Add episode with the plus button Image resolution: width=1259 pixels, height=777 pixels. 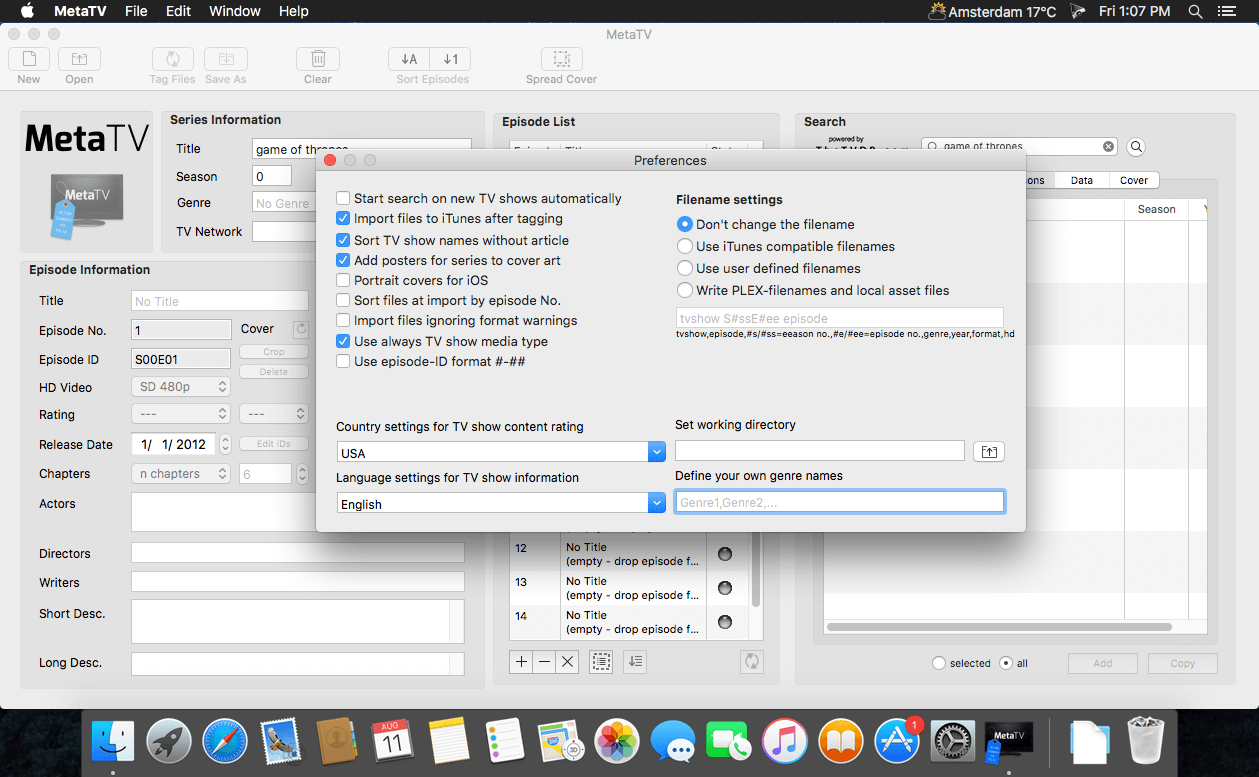[x=521, y=662]
